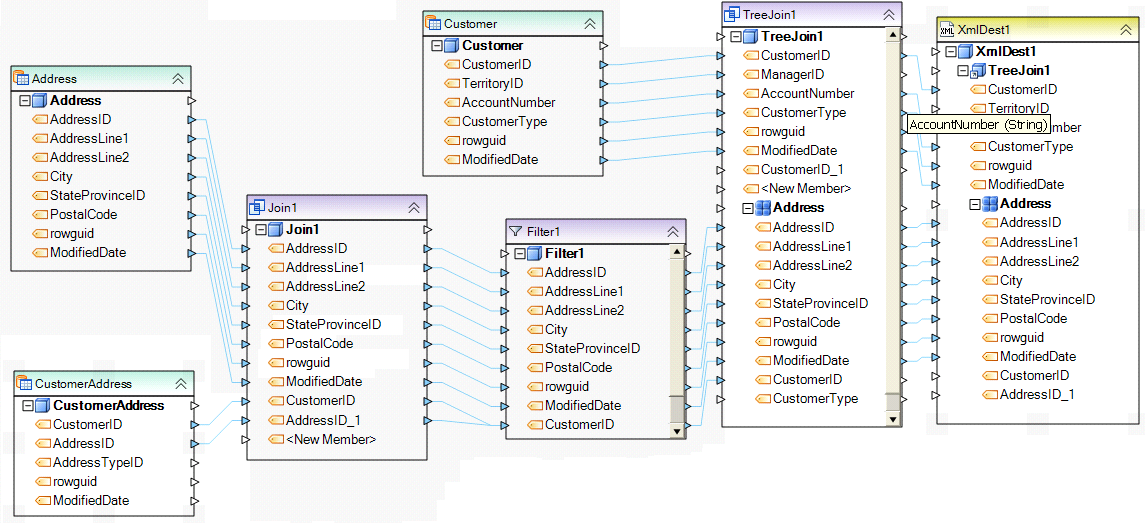Select AddressTypeID in CustomerAddress object
The width and height of the screenshot is (1145, 523).
98,462
